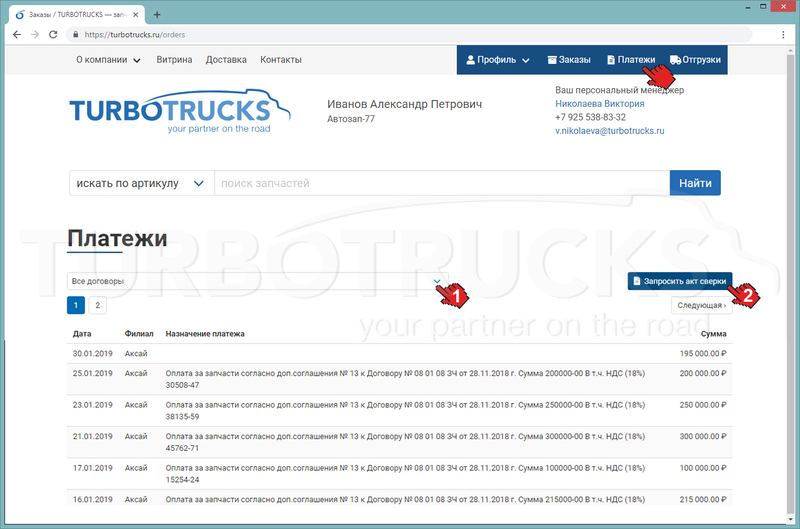Open the Профиль dropdown
The width and height of the screenshot is (800, 529).
pos(498,60)
